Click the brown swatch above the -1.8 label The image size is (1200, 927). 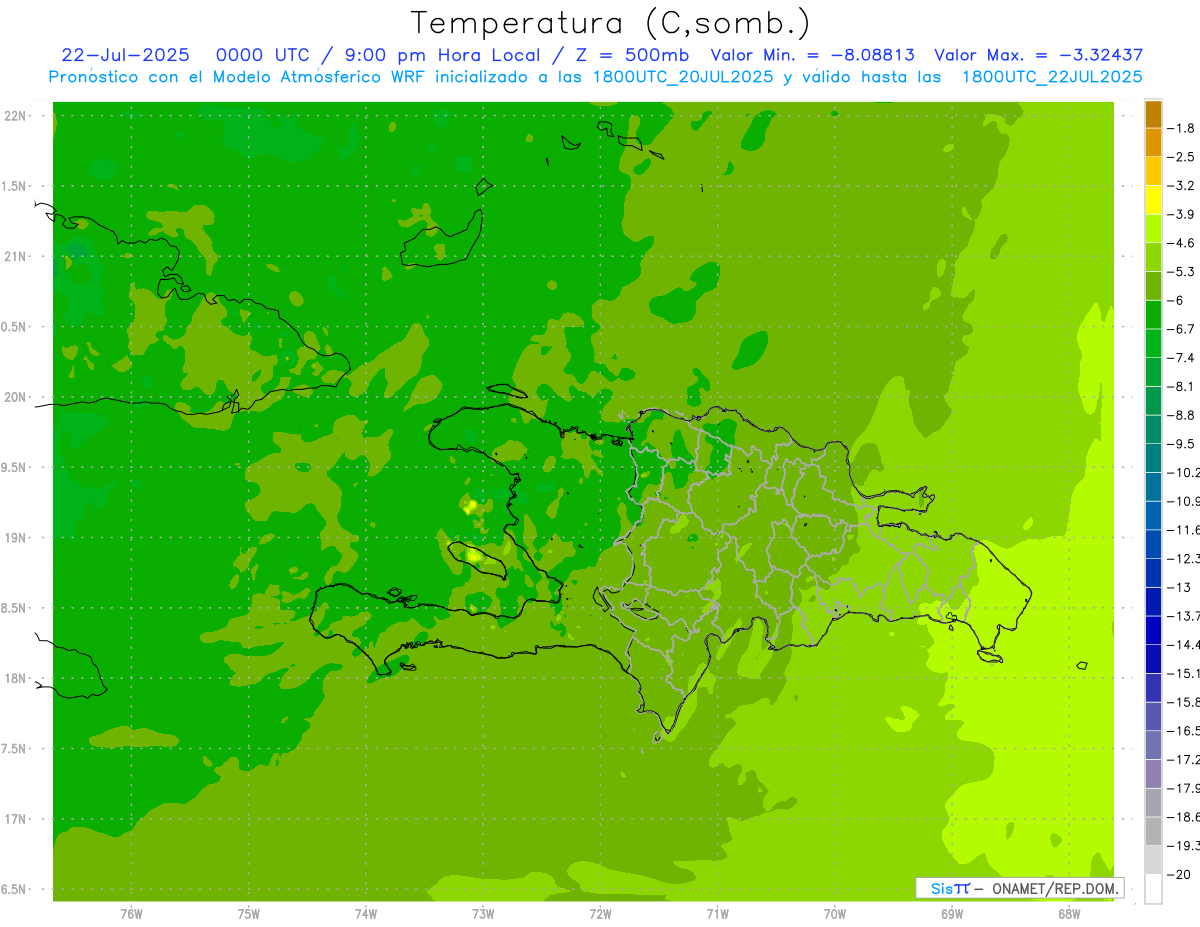point(1153,114)
